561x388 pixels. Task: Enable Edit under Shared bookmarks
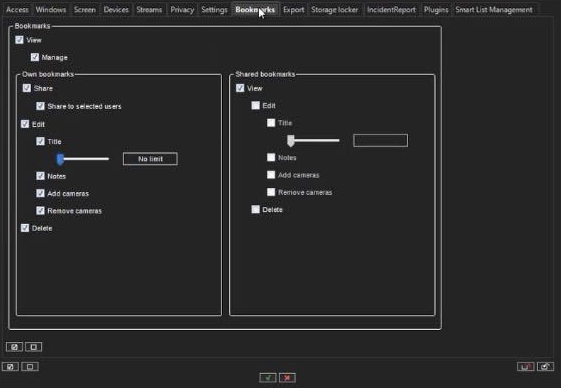(255, 105)
